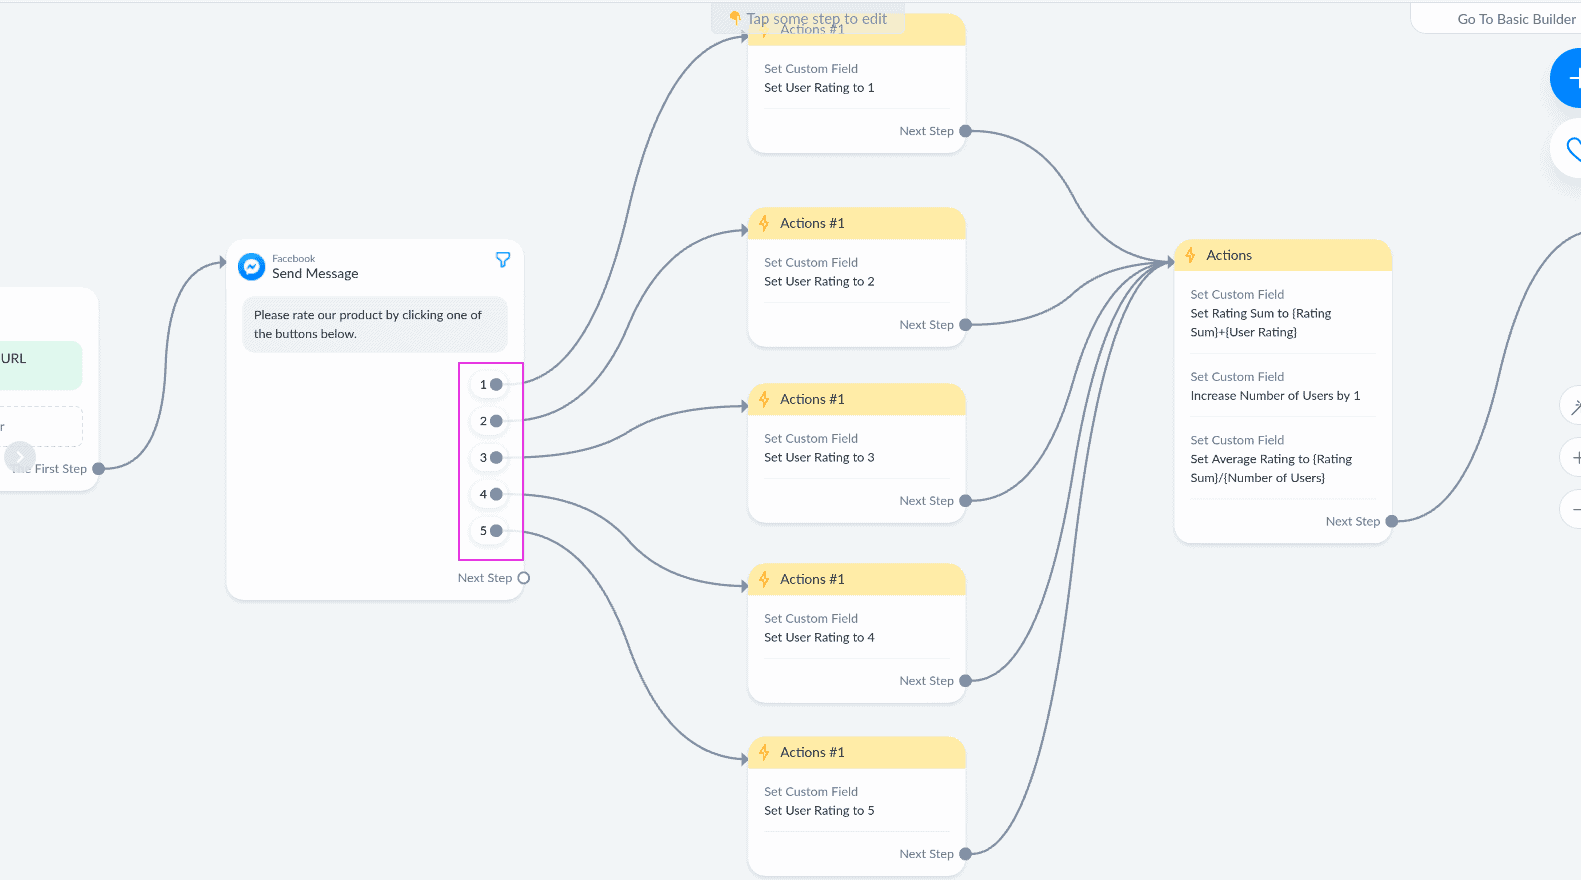This screenshot has height=880, width=1581.
Task: Click the empty Next Step connector on Send Message
Action: [x=523, y=578]
